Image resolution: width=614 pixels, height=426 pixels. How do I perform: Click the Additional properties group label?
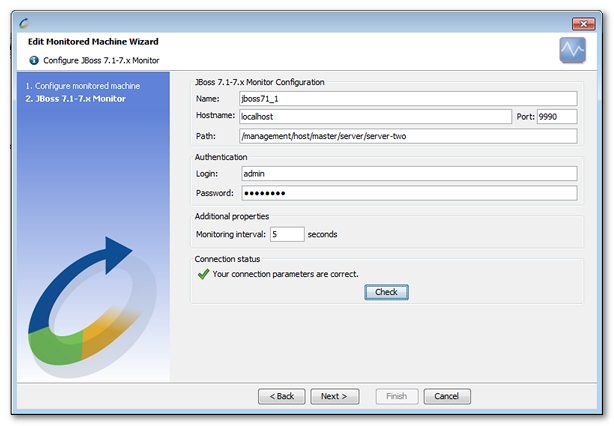pos(232,216)
